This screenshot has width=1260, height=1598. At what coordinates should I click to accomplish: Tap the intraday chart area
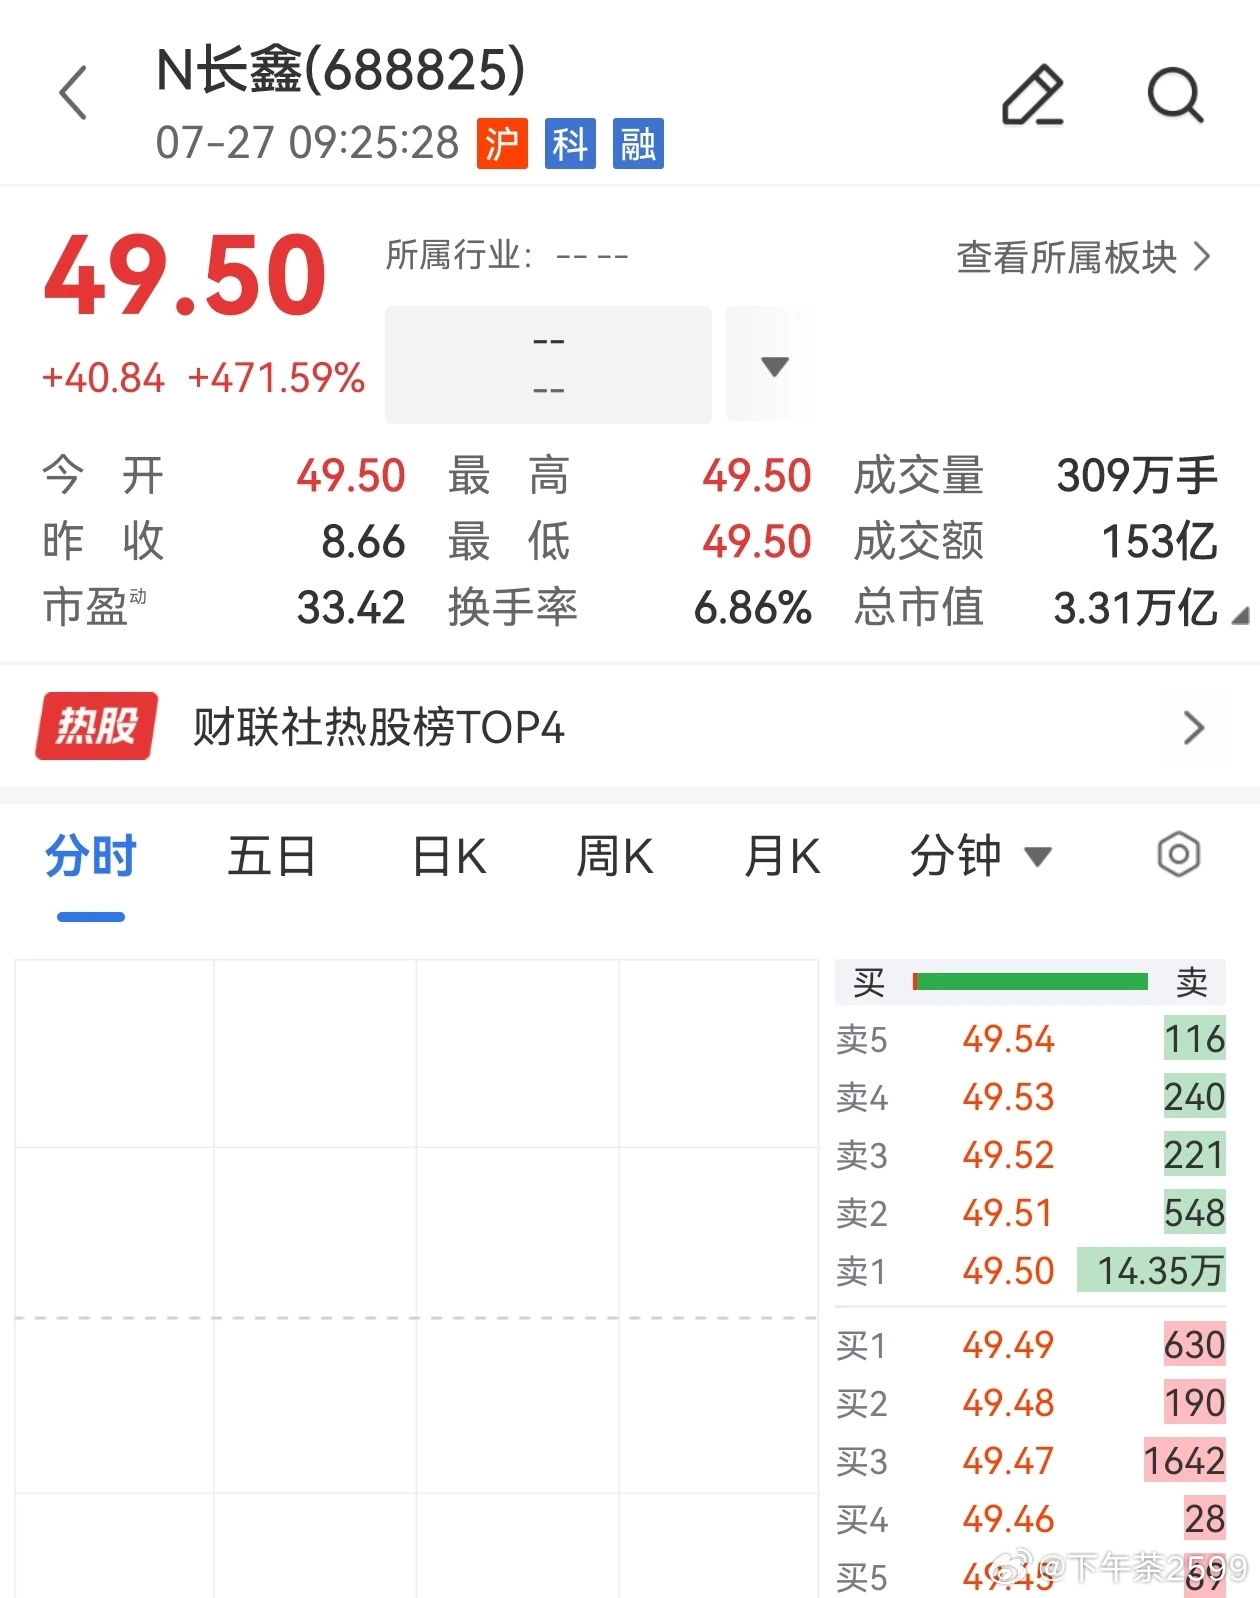pyautogui.click(x=417, y=1278)
